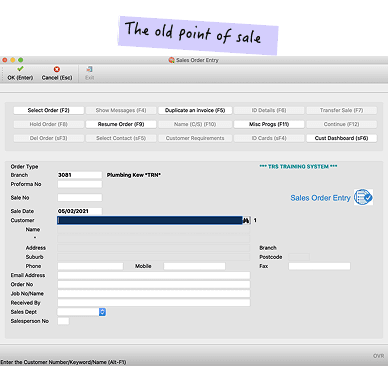Click the OK (Enter) green checkmark
This screenshot has width=388, height=366.
pos(20,69)
